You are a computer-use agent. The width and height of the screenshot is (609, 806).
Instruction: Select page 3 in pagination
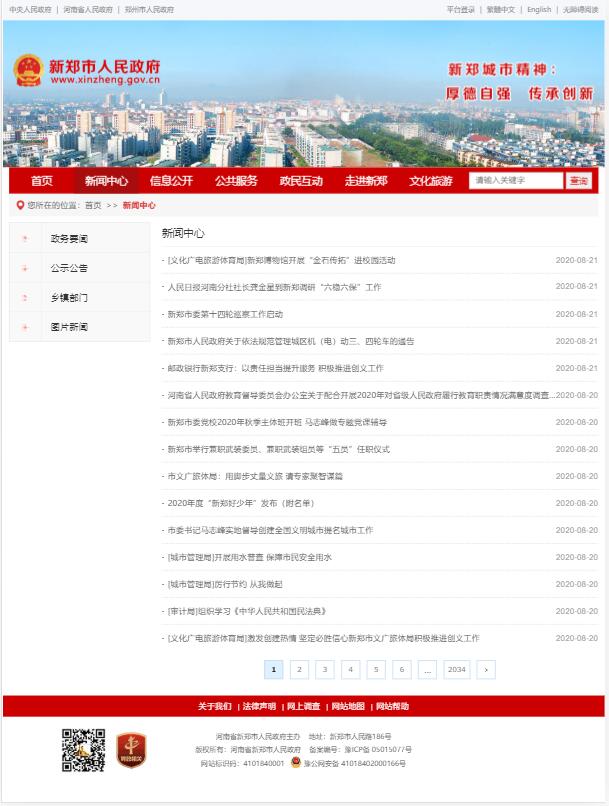325,670
